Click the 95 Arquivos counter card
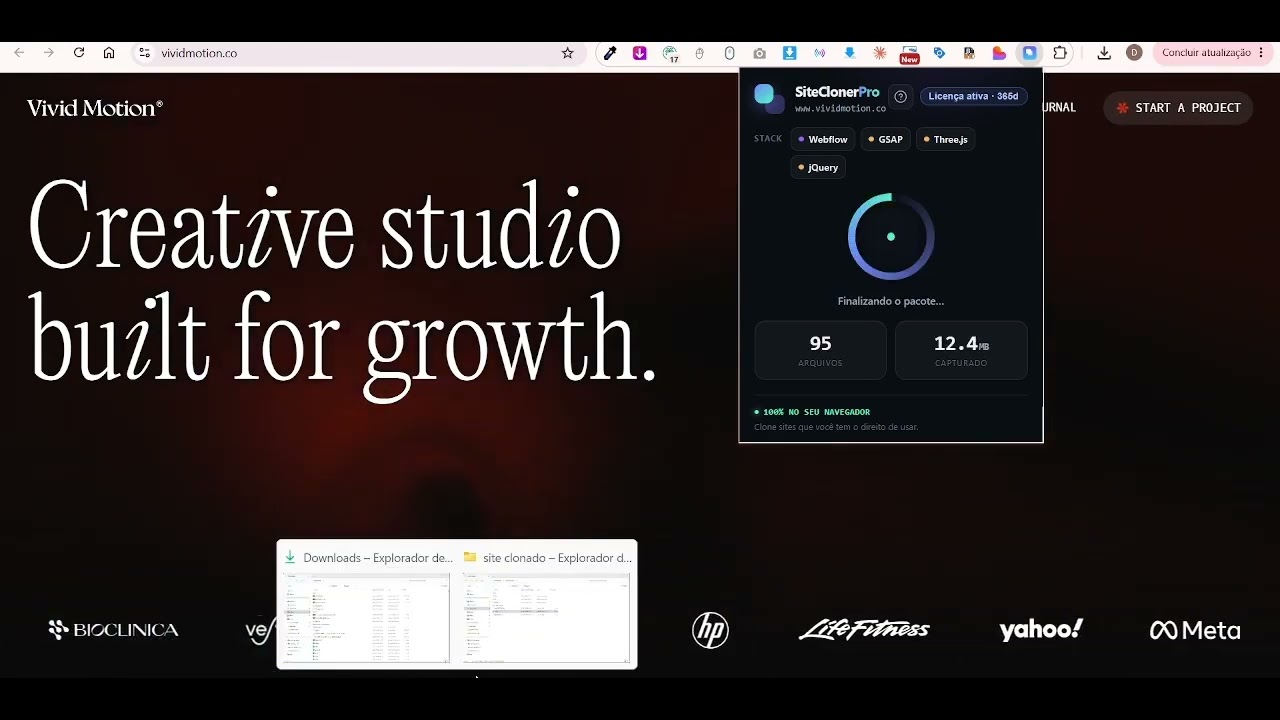 click(x=820, y=350)
